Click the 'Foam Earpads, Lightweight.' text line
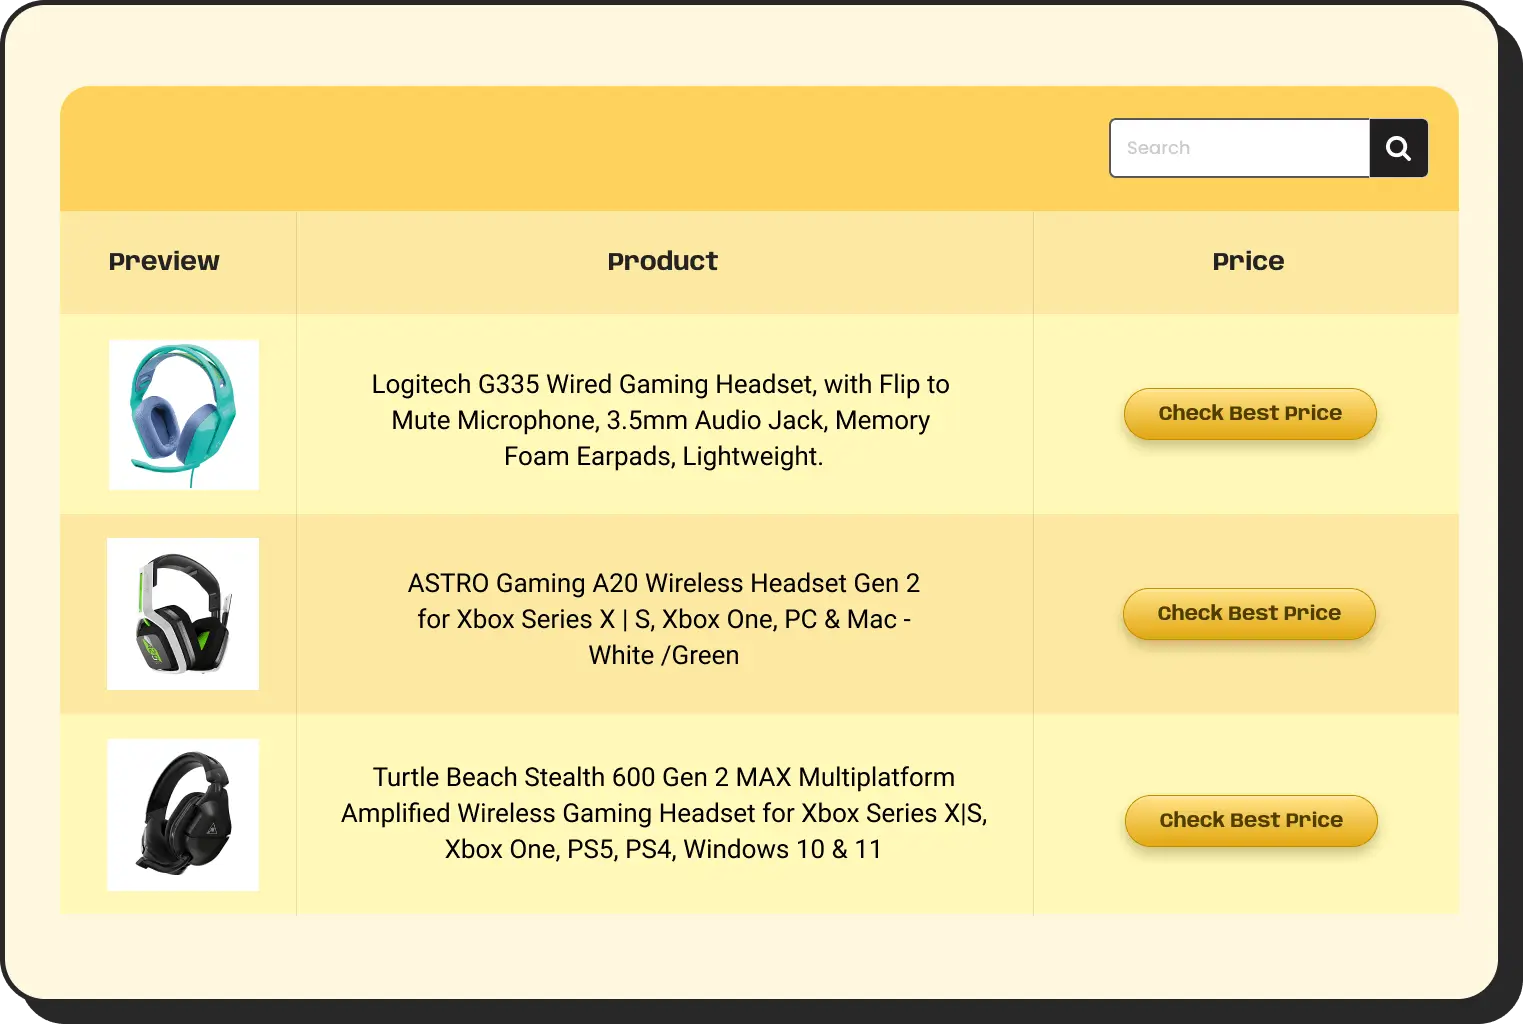Screen dimensions: 1523x1024 663,457
